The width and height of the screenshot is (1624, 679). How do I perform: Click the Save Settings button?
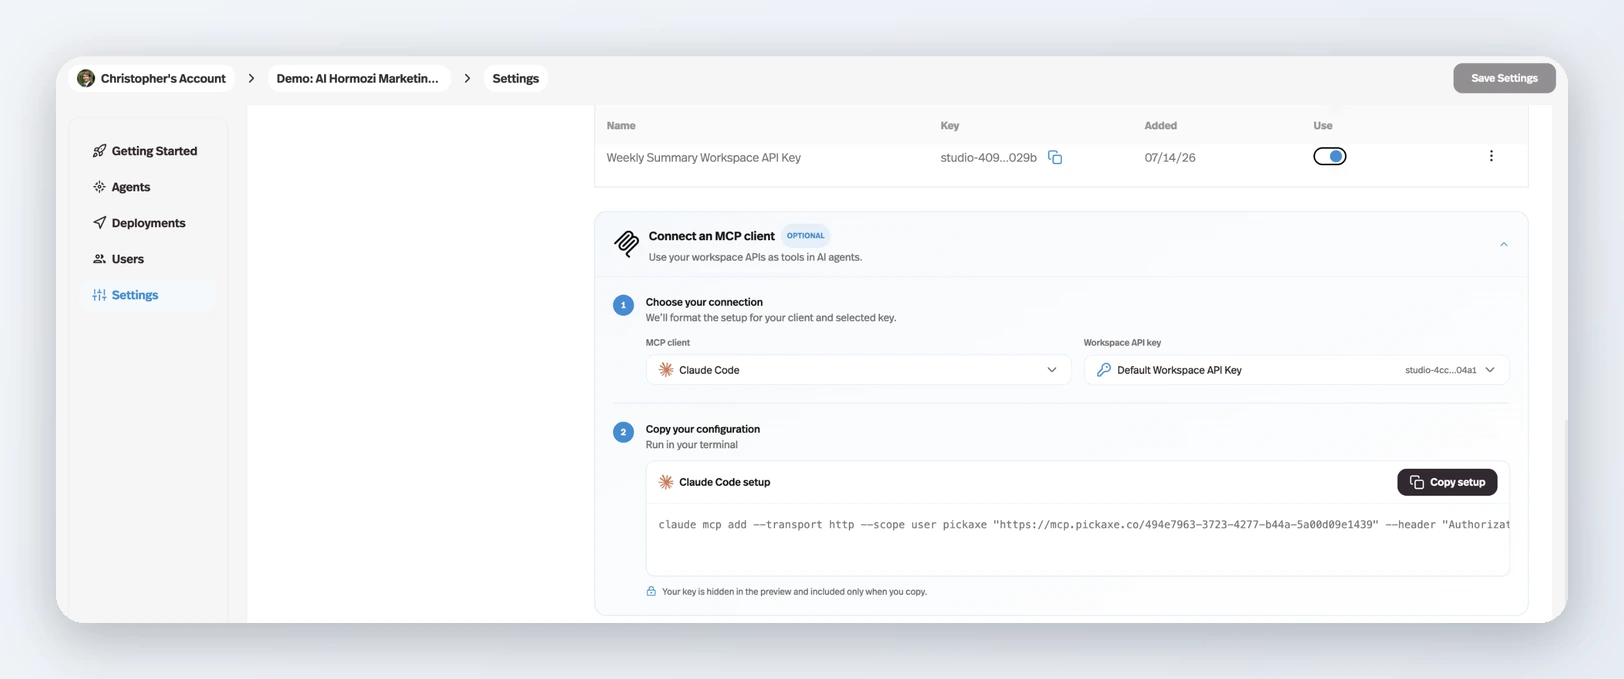[x=1504, y=78]
